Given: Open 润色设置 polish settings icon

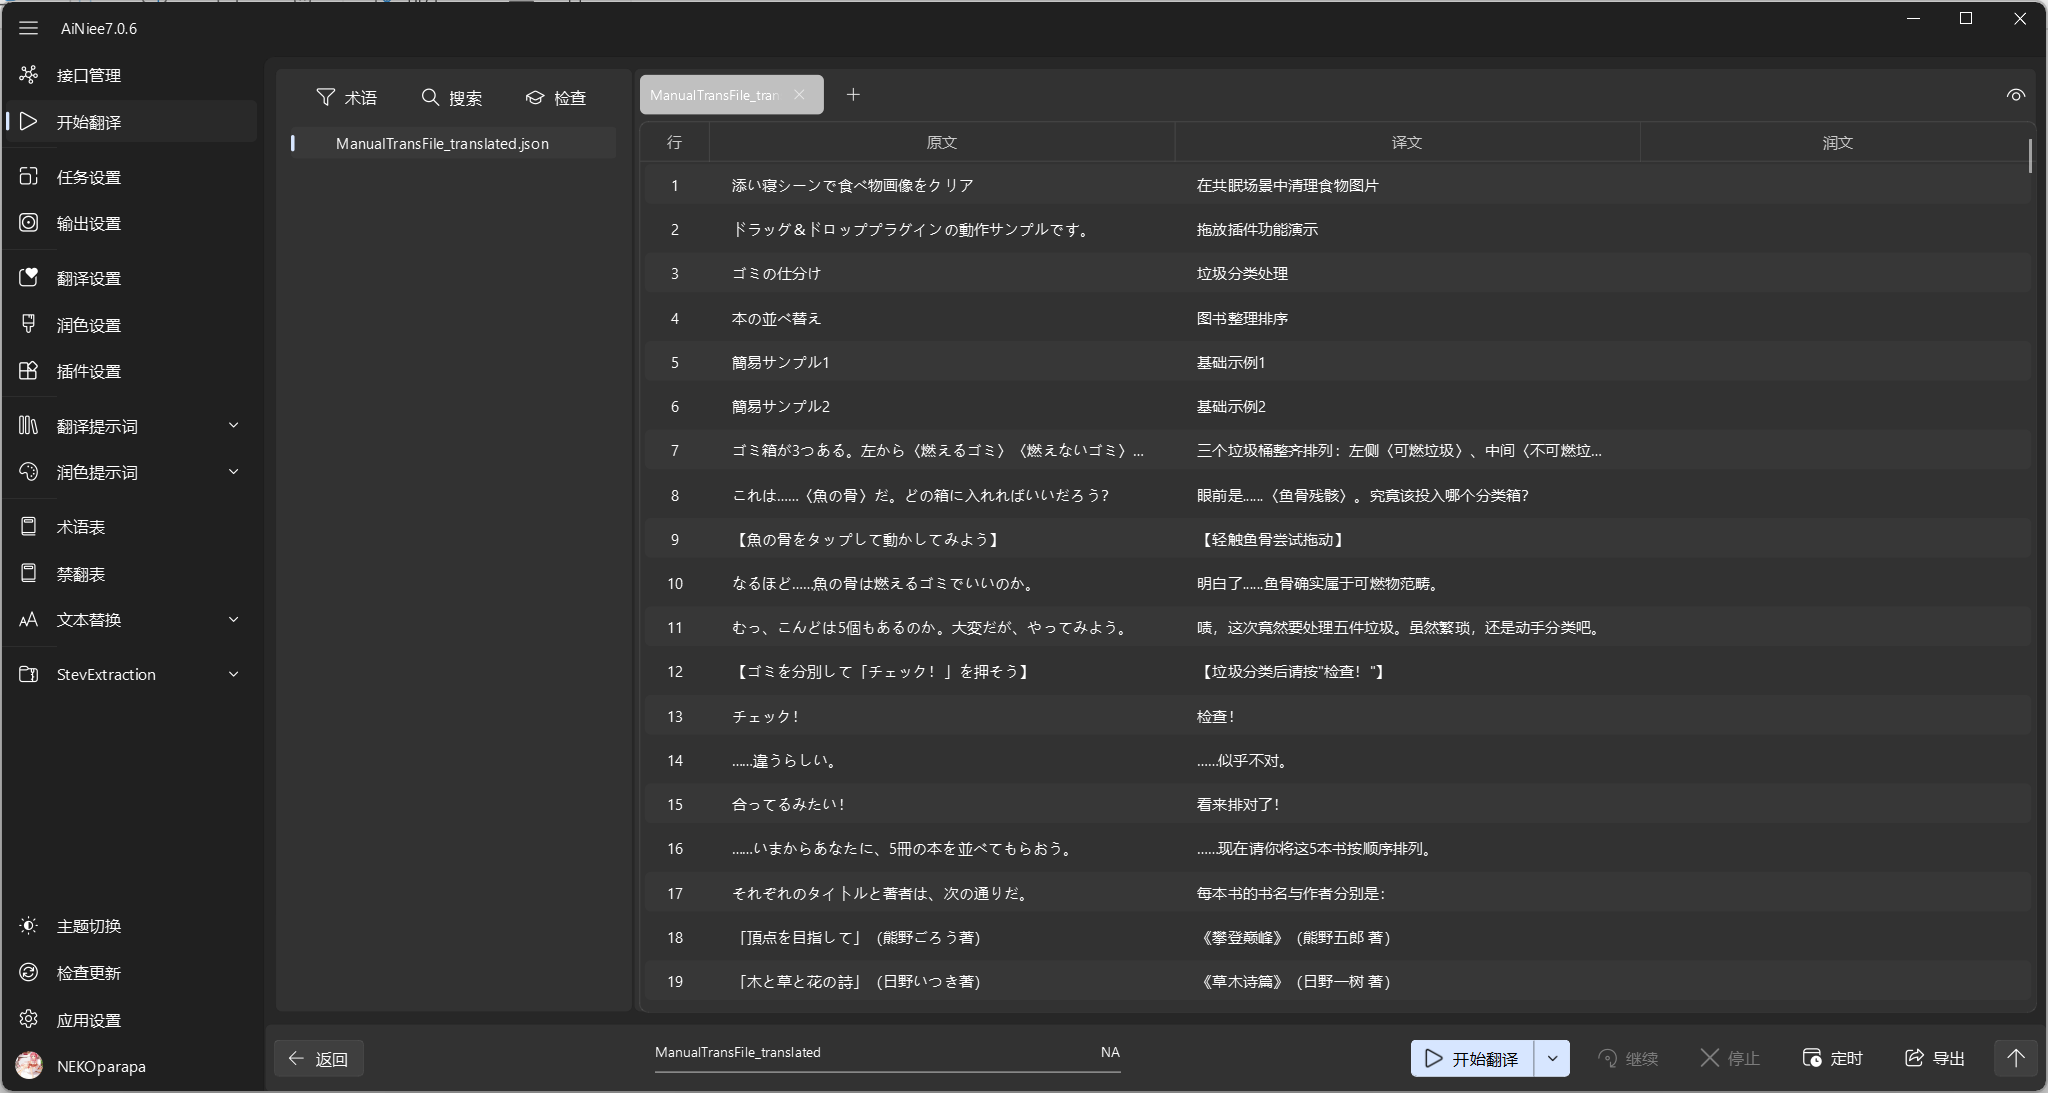Looking at the screenshot, I should coord(29,325).
